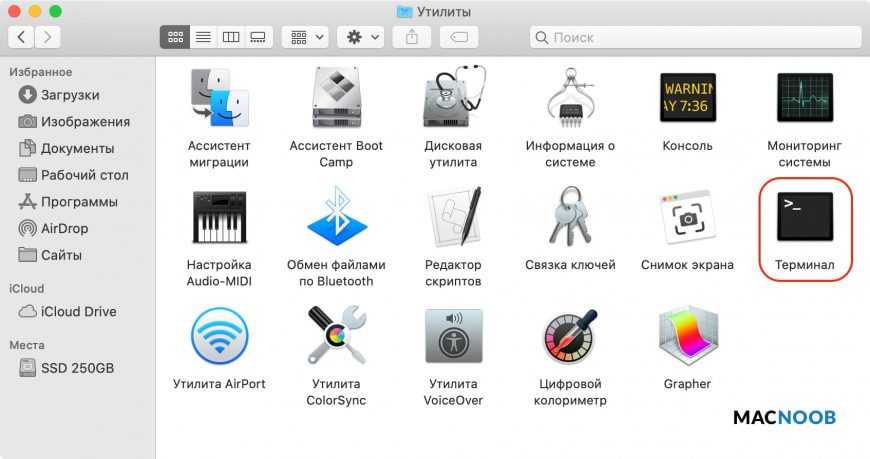Image resolution: width=870 pixels, height=459 pixels.
Task: Go forward with the right arrow button
Action: click(48, 37)
